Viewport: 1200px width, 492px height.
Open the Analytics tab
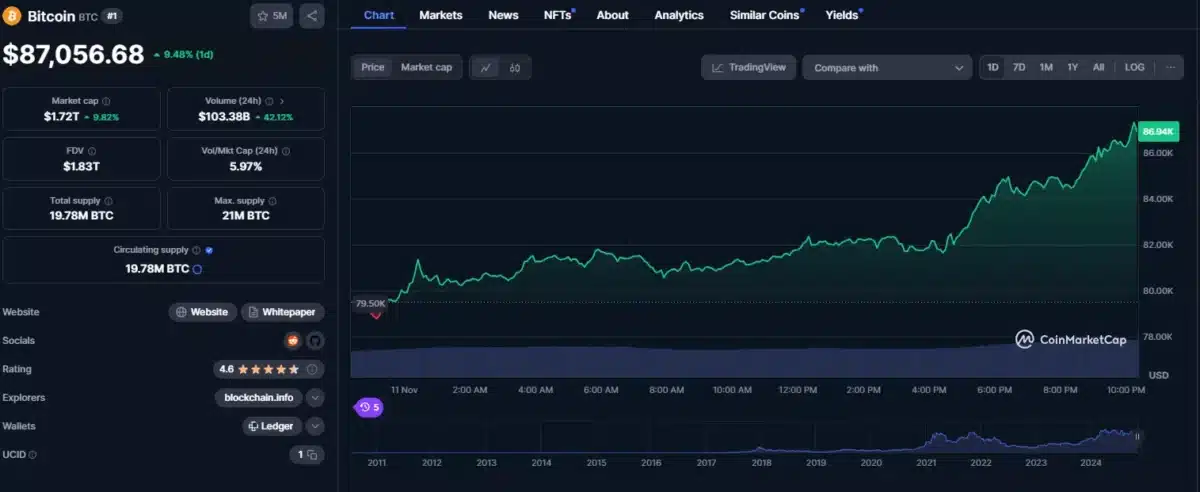pyautogui.click(x=679, y=15)
